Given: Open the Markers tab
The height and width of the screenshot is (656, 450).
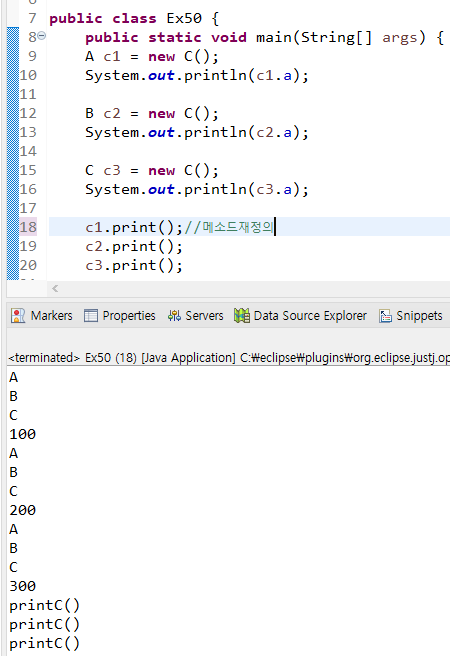Looking at the screenshot, I should [x=41, y=315].
